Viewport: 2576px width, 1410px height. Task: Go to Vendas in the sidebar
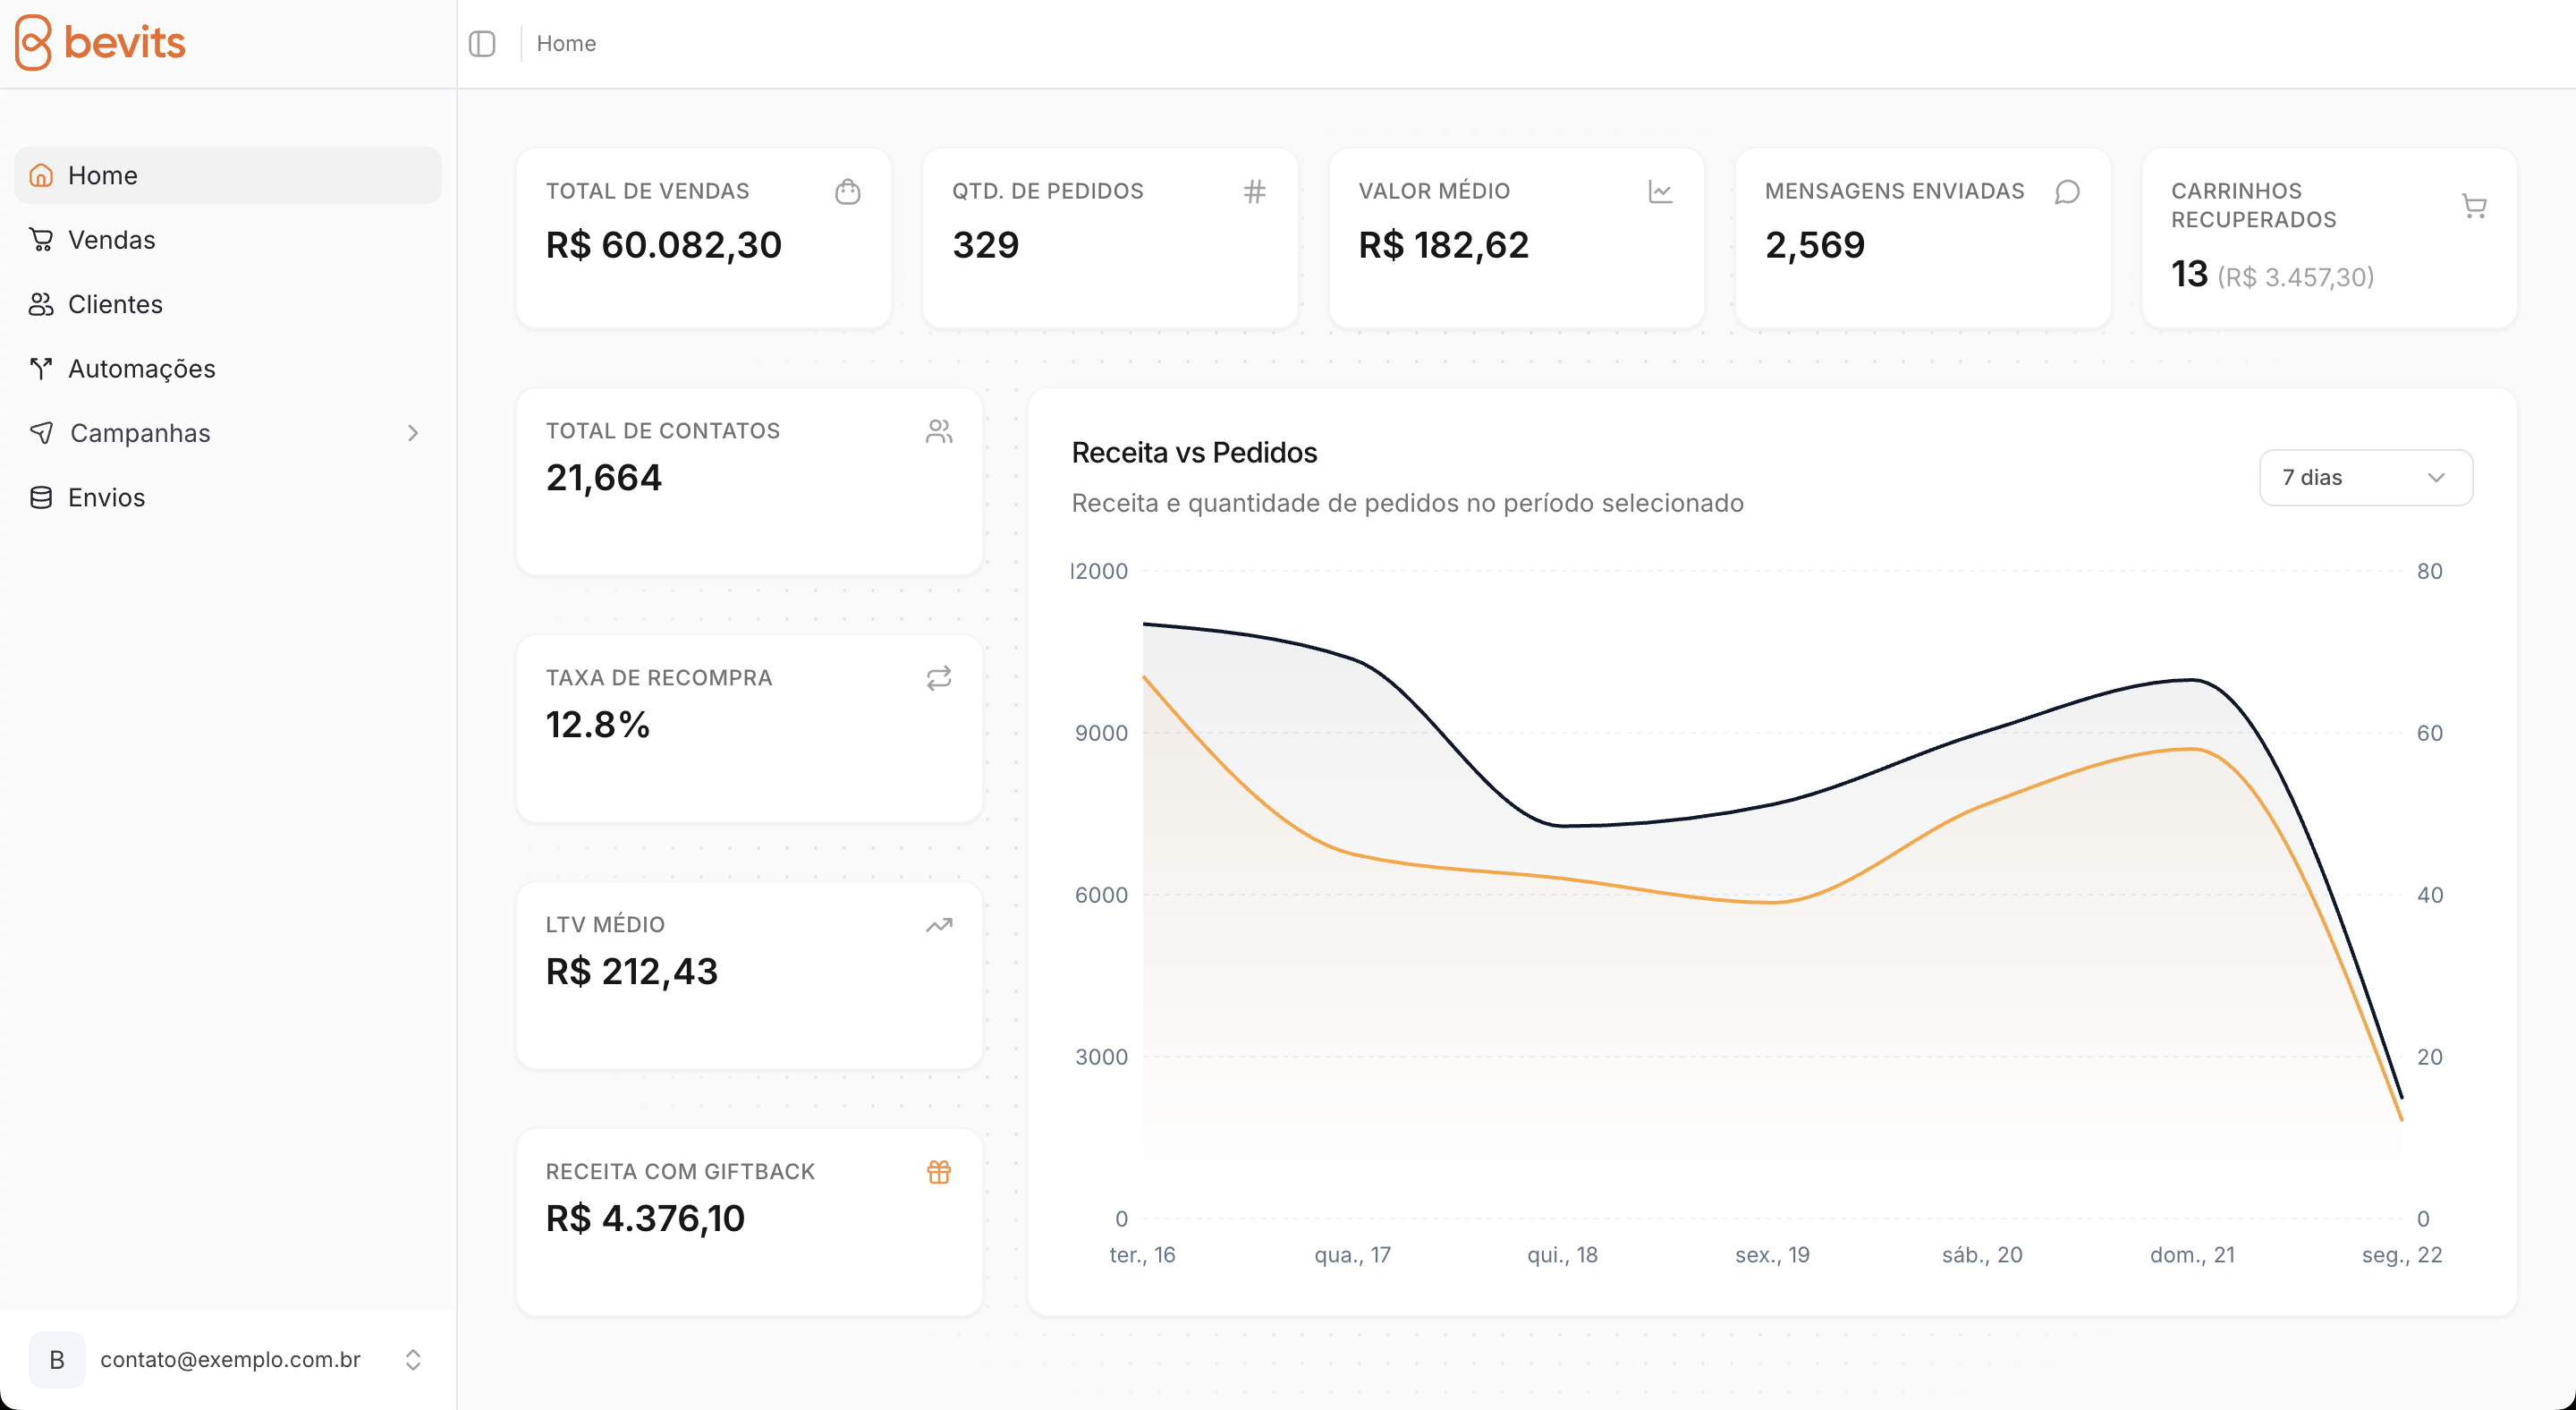tap(111, 240)
